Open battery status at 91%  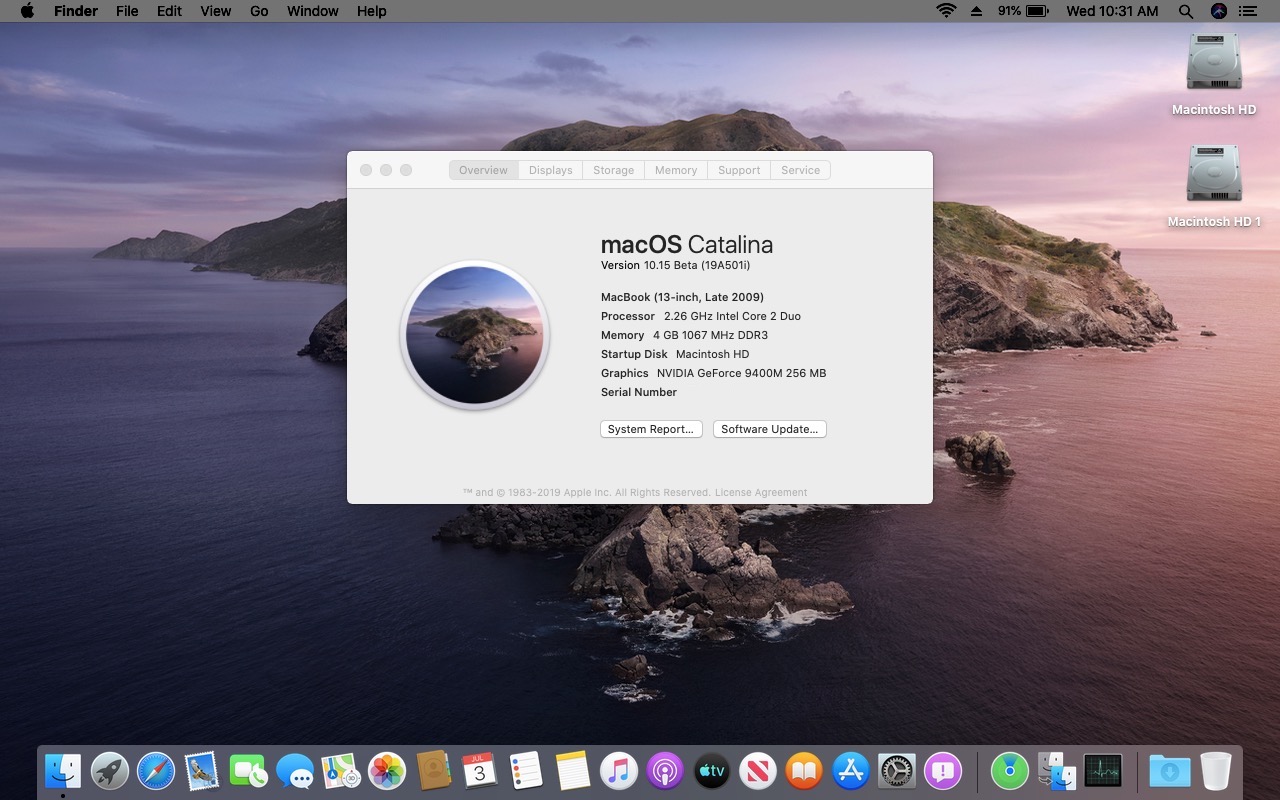(1022, 11)
